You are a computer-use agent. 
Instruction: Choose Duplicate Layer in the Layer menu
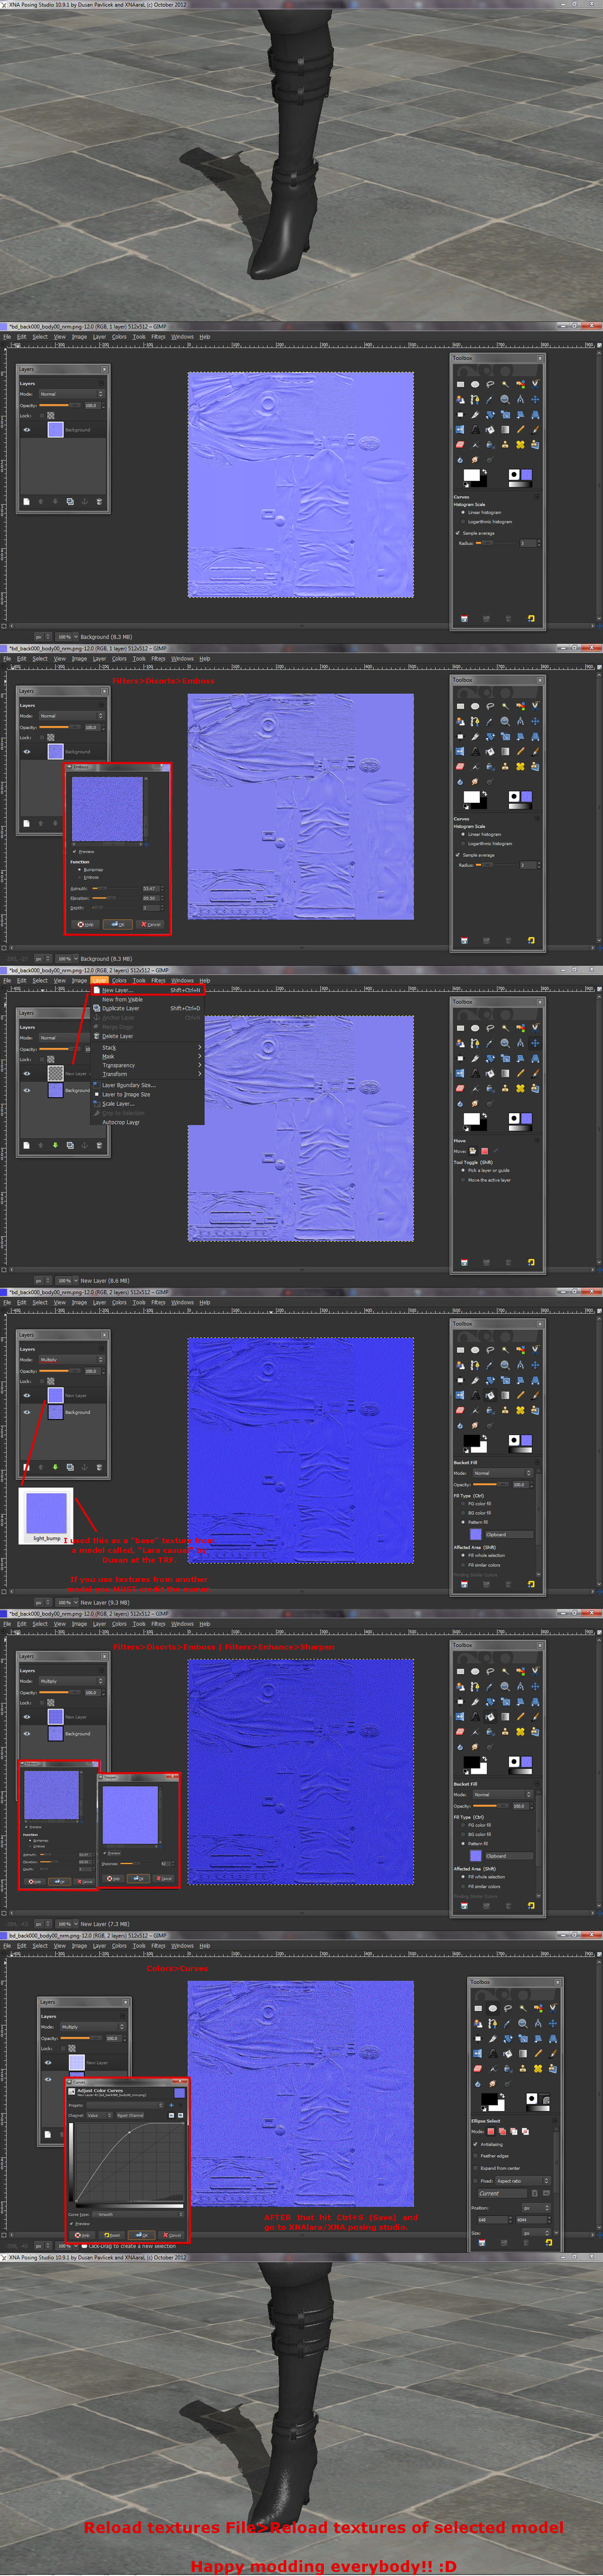pos(146,1008)
